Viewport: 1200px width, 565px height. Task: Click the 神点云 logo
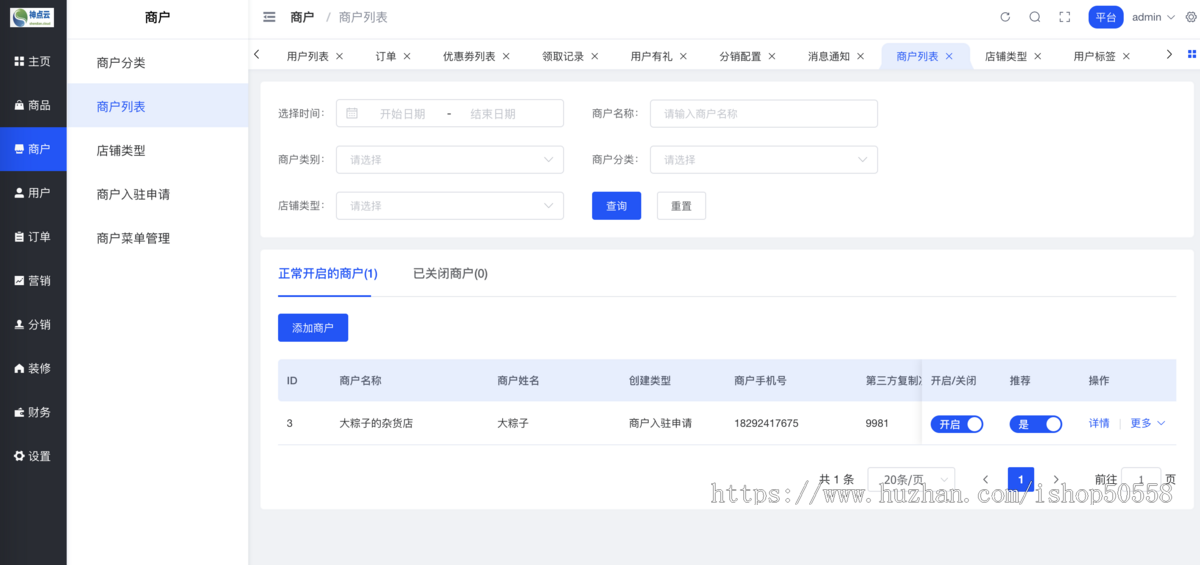pos(33,18)
